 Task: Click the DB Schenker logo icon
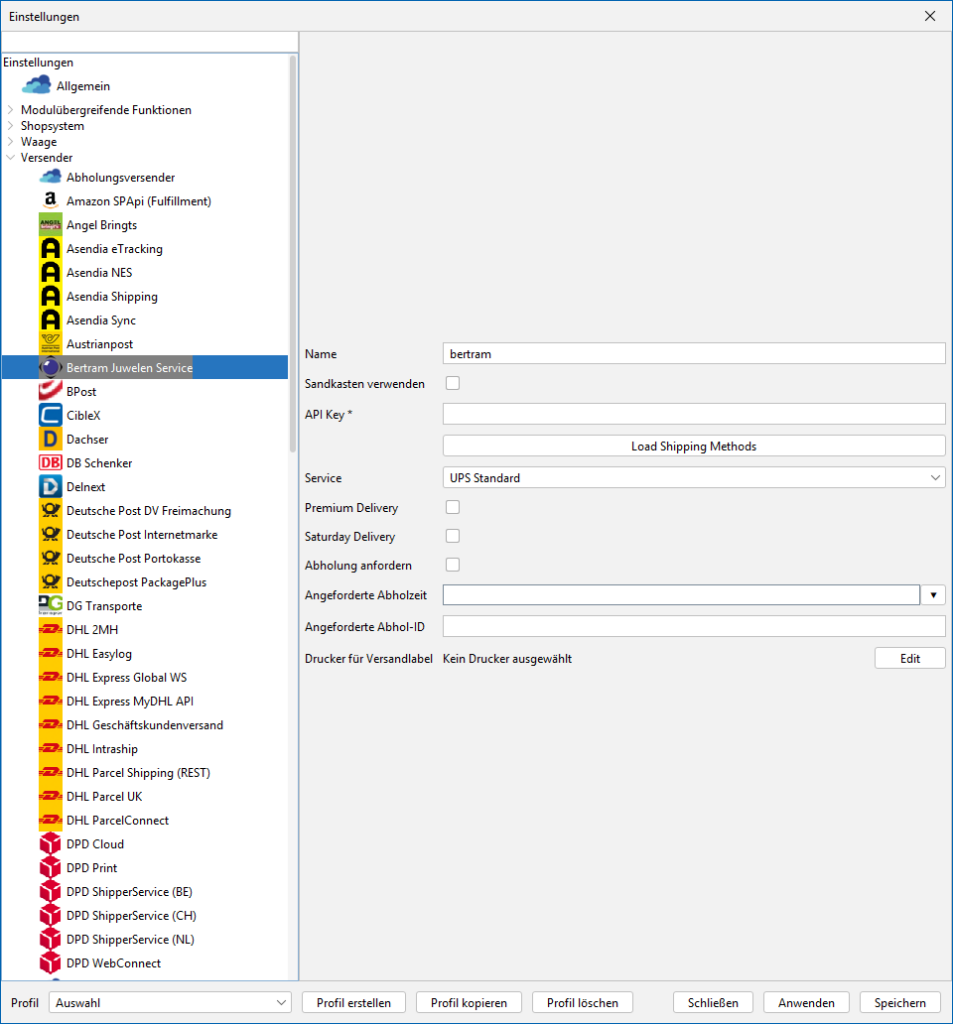(x=50, y=463)
